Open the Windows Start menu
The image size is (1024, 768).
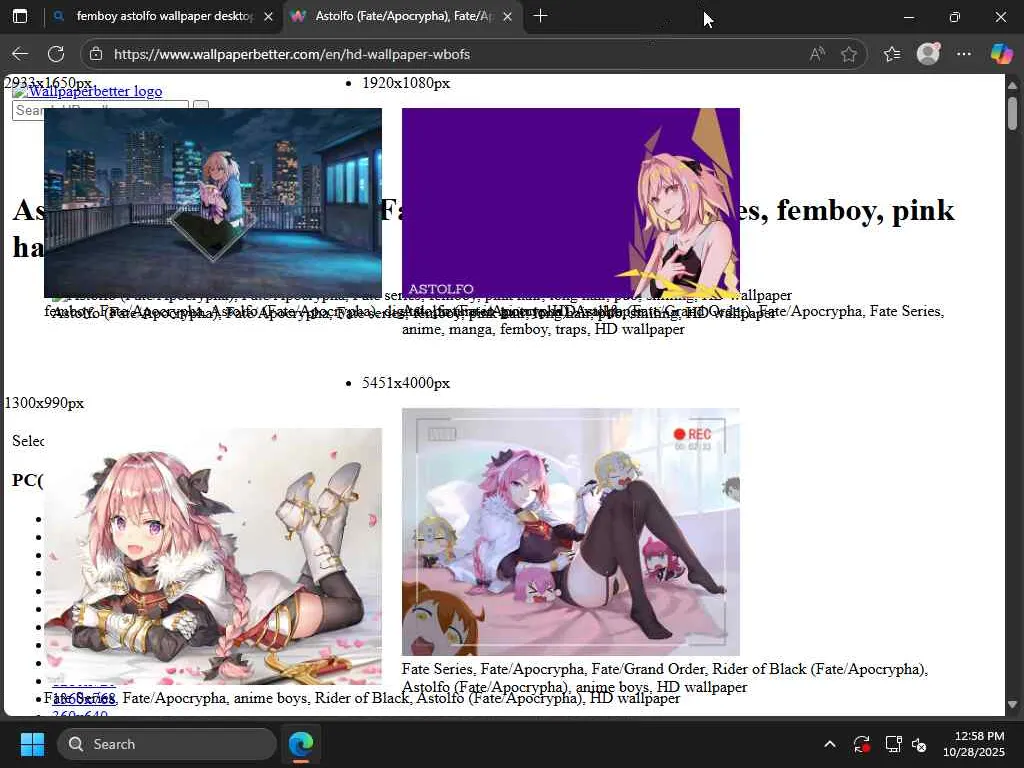tap(32, 744)
